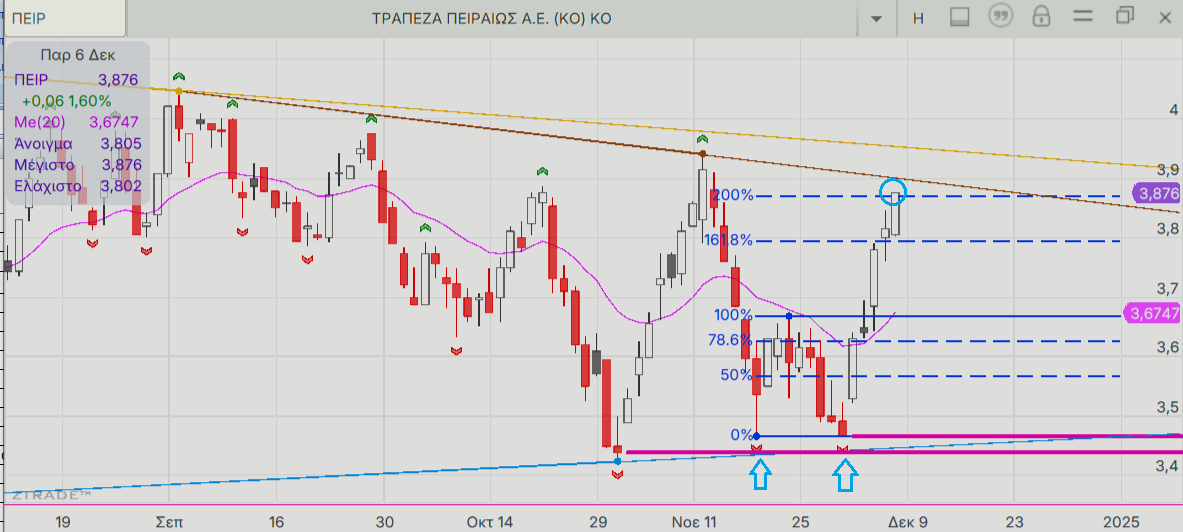
Task: Click the Σεπ date axis label
Action: (171, 521)
